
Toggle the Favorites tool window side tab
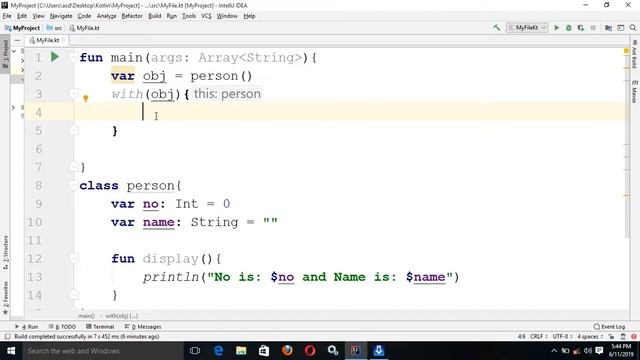click(5, 298)
